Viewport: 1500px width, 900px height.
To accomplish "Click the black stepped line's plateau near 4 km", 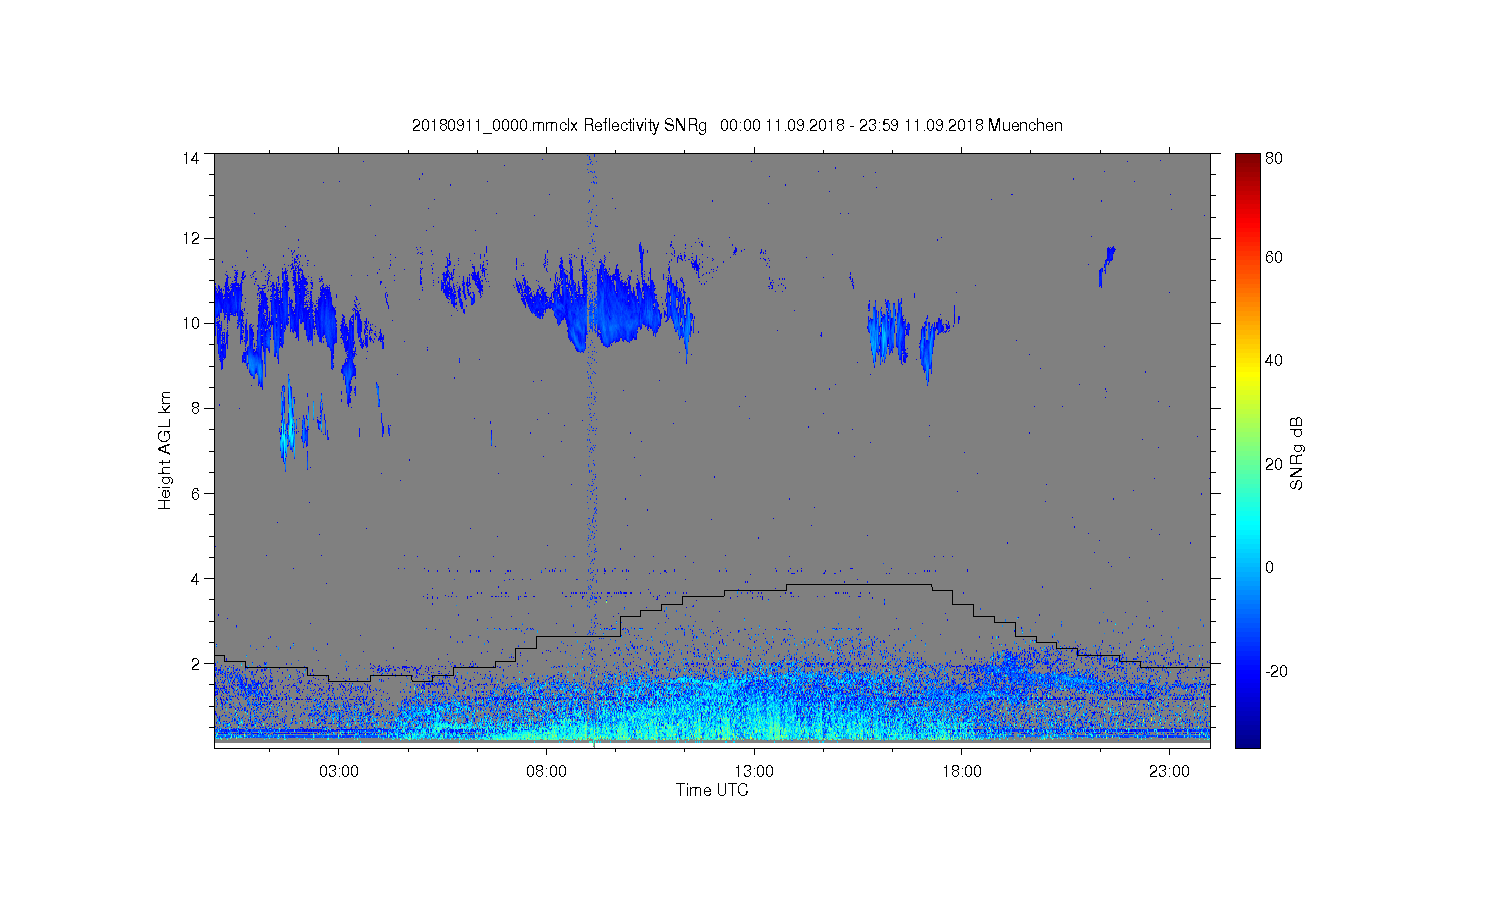I will pyautogui.click(x=860, y=584).
